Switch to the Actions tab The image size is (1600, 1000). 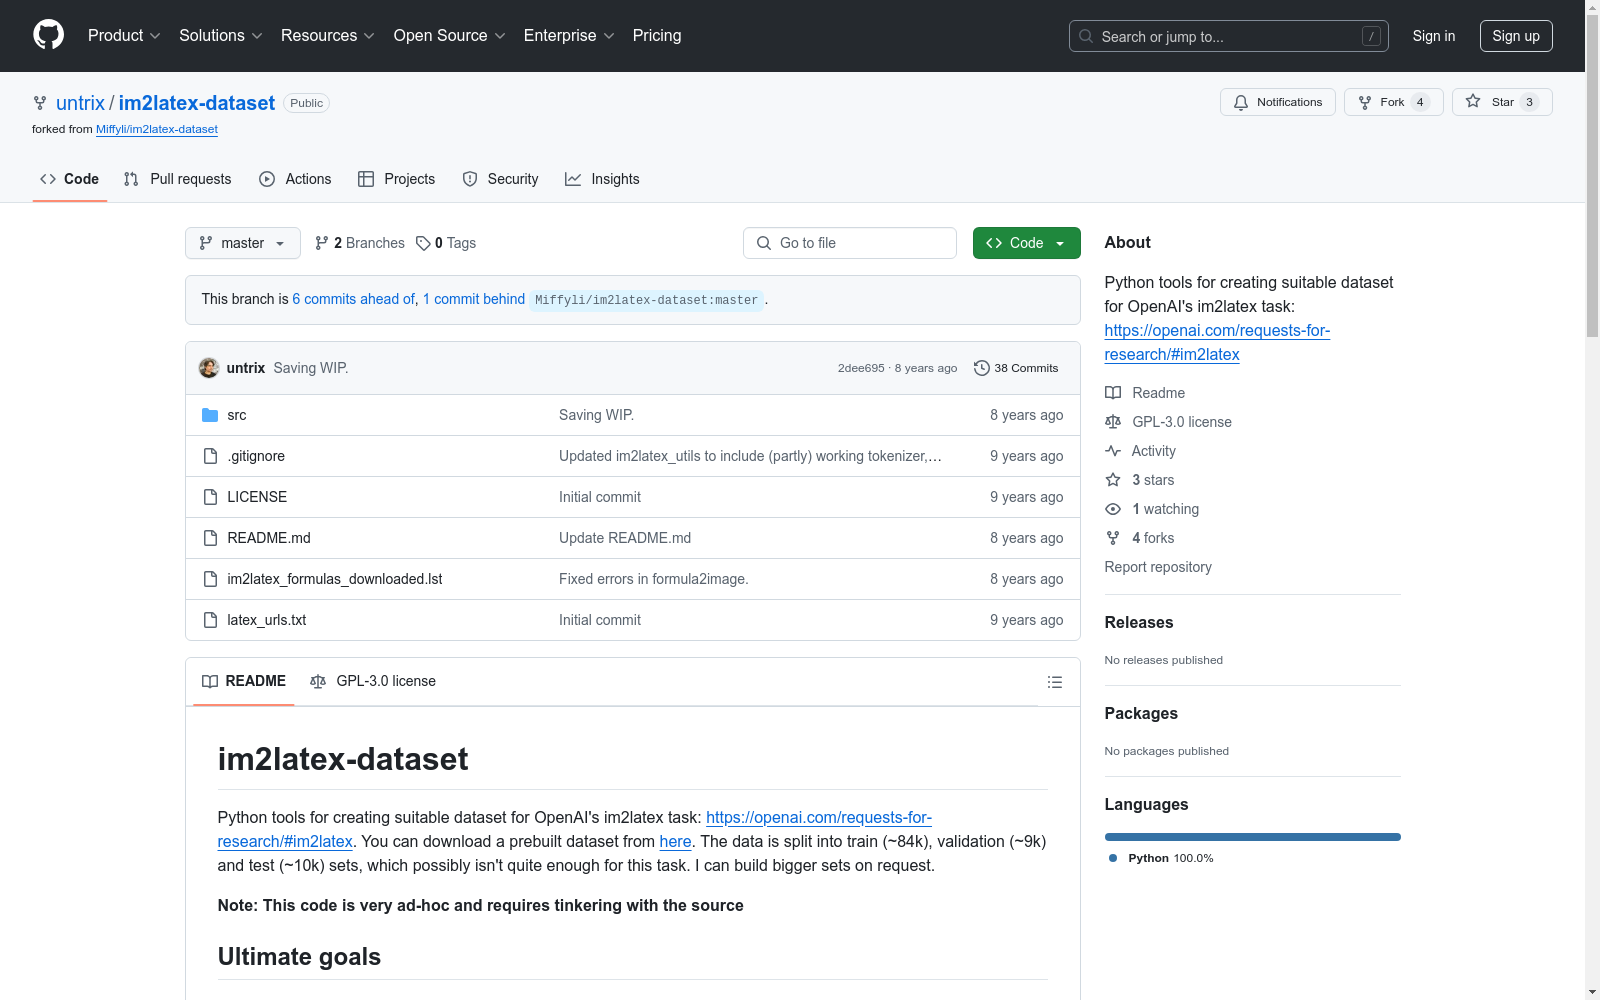[x=295, y=179]
